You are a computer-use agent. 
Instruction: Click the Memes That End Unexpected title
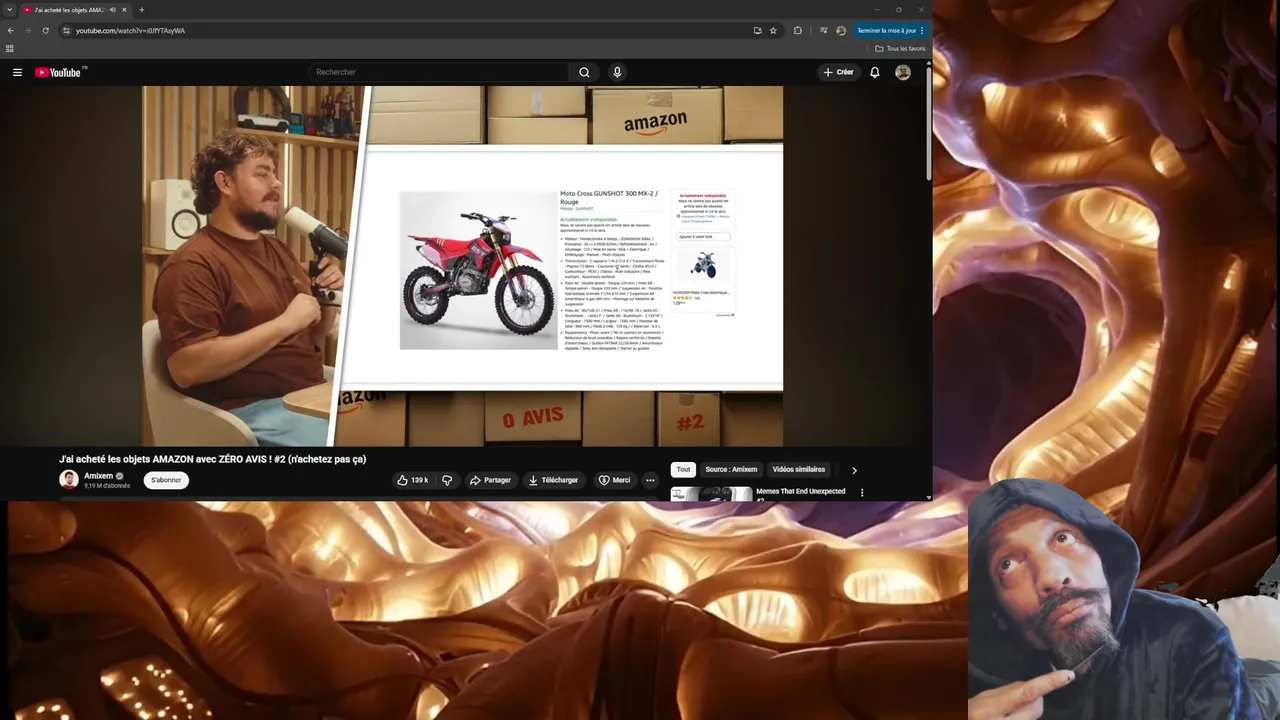click(801, 491)
